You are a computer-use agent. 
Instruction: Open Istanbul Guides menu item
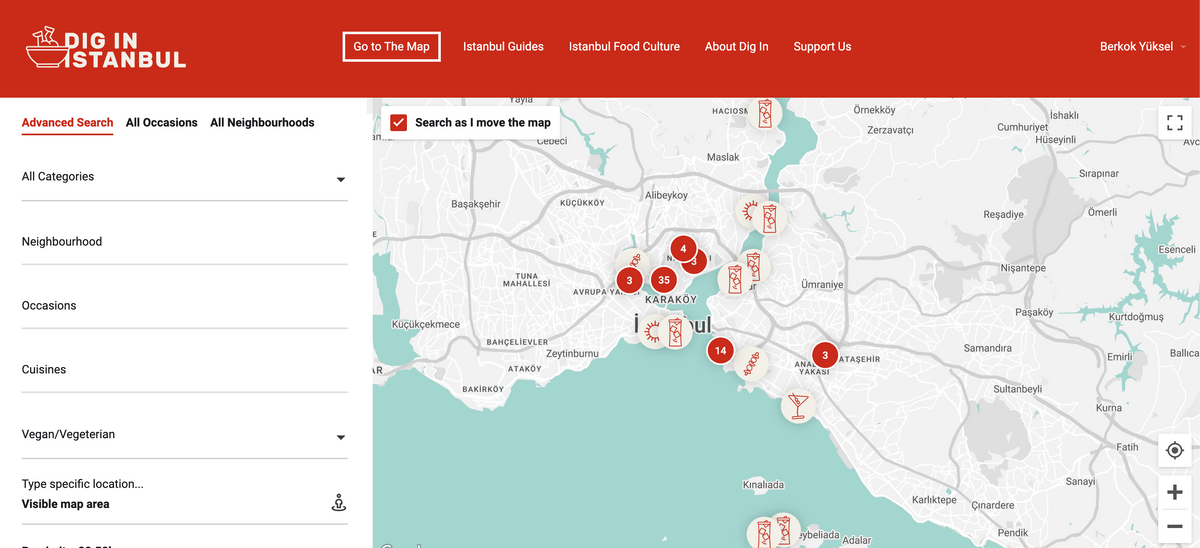[503, 47]
